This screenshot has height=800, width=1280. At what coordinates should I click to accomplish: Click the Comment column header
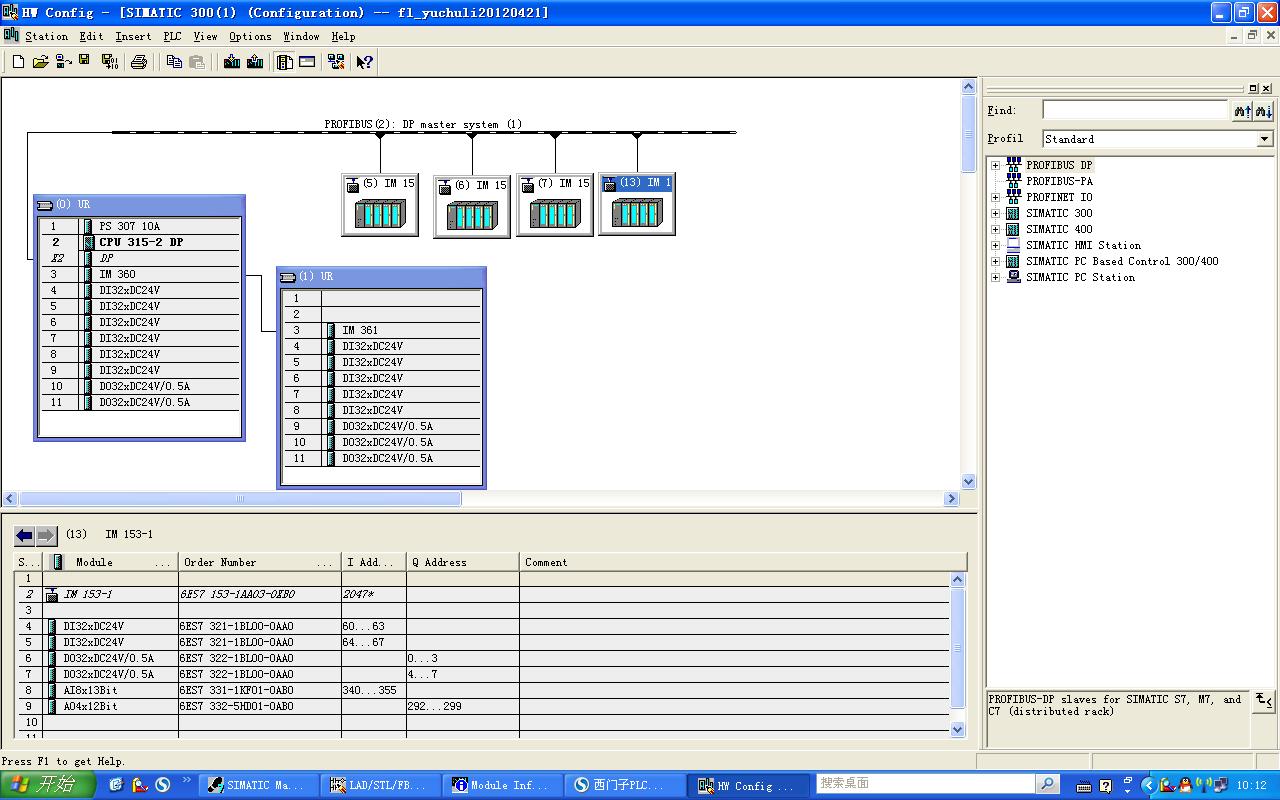pyautogui.click(x=743, y=562)
